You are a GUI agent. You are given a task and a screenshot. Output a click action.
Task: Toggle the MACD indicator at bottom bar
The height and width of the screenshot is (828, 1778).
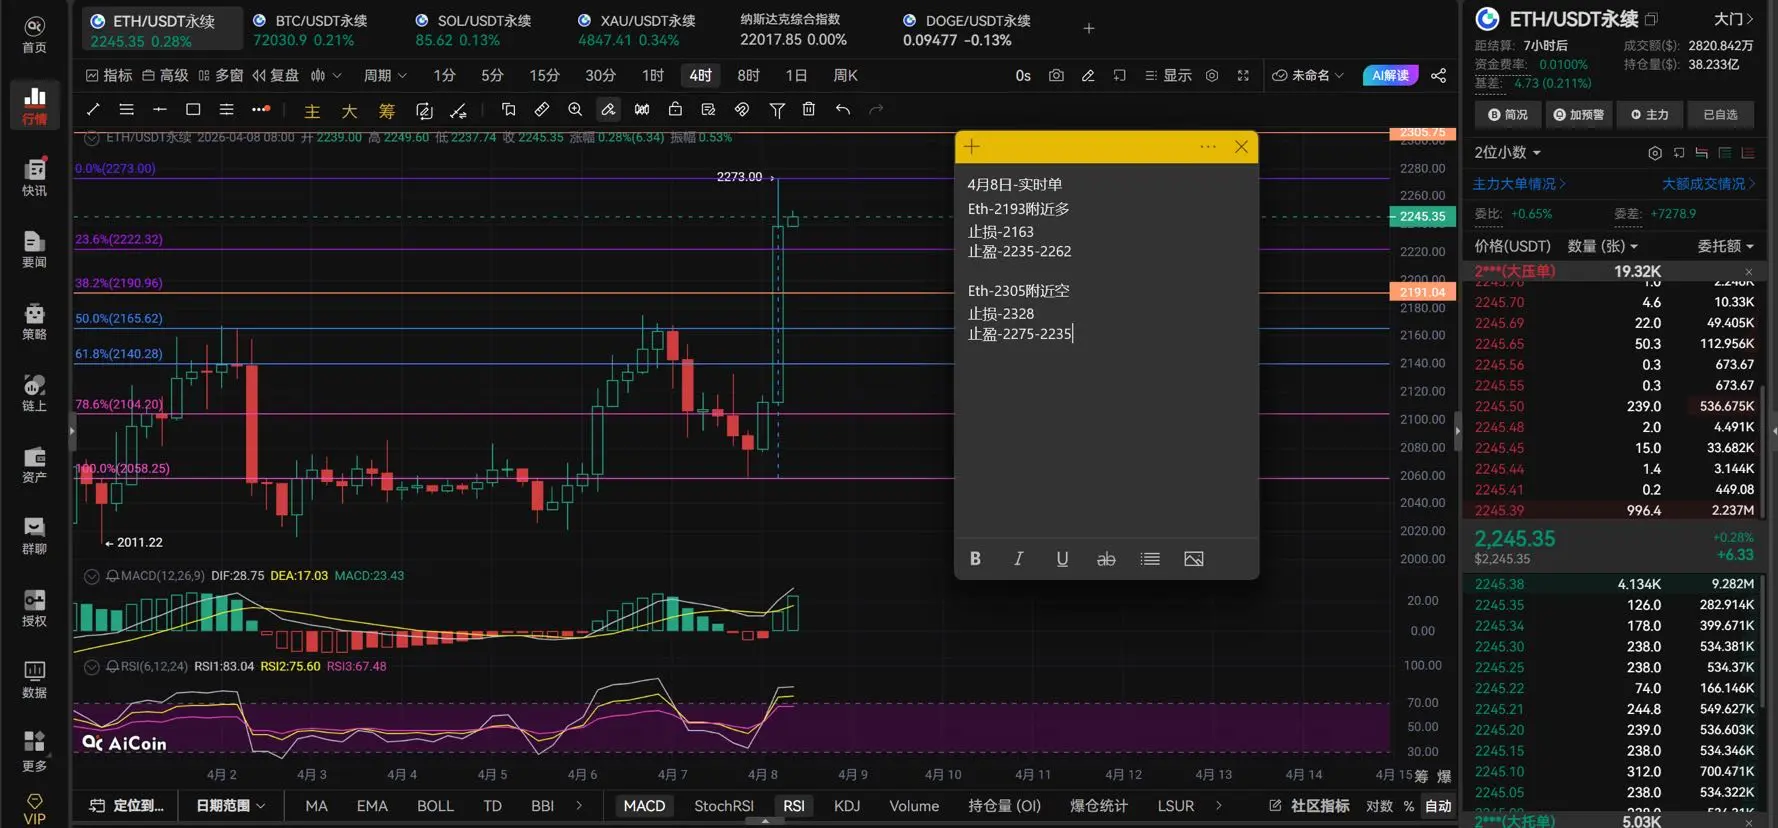(x=644, y=806)
